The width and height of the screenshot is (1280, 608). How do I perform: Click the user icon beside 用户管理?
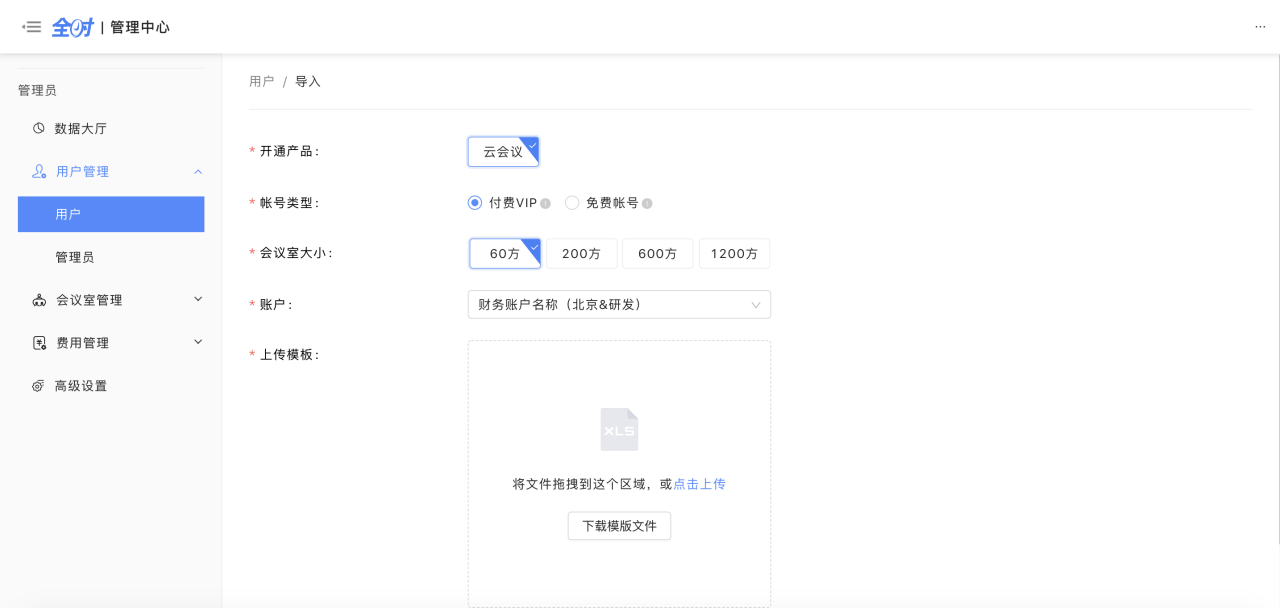[39, 171]
